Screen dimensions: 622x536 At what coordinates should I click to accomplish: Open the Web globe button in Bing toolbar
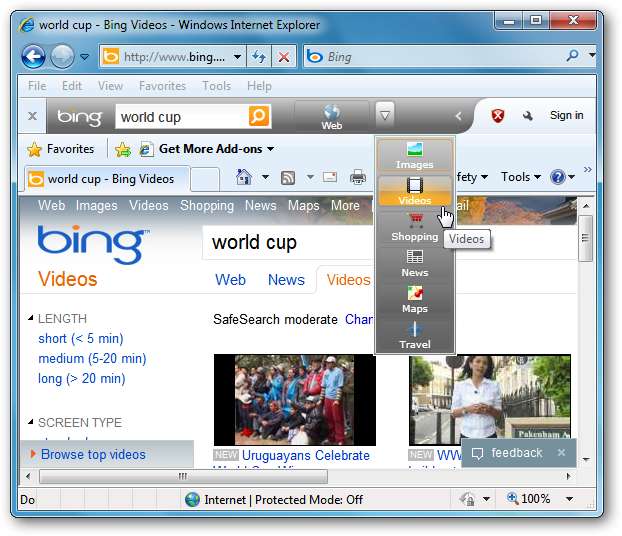coord(332,116)
